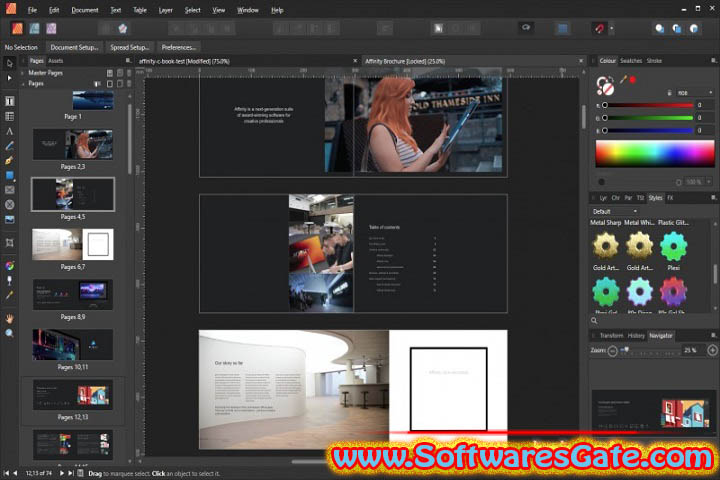720x480 pixels.
Task: Select the View hand tool
Action: [x=9, y=318]
